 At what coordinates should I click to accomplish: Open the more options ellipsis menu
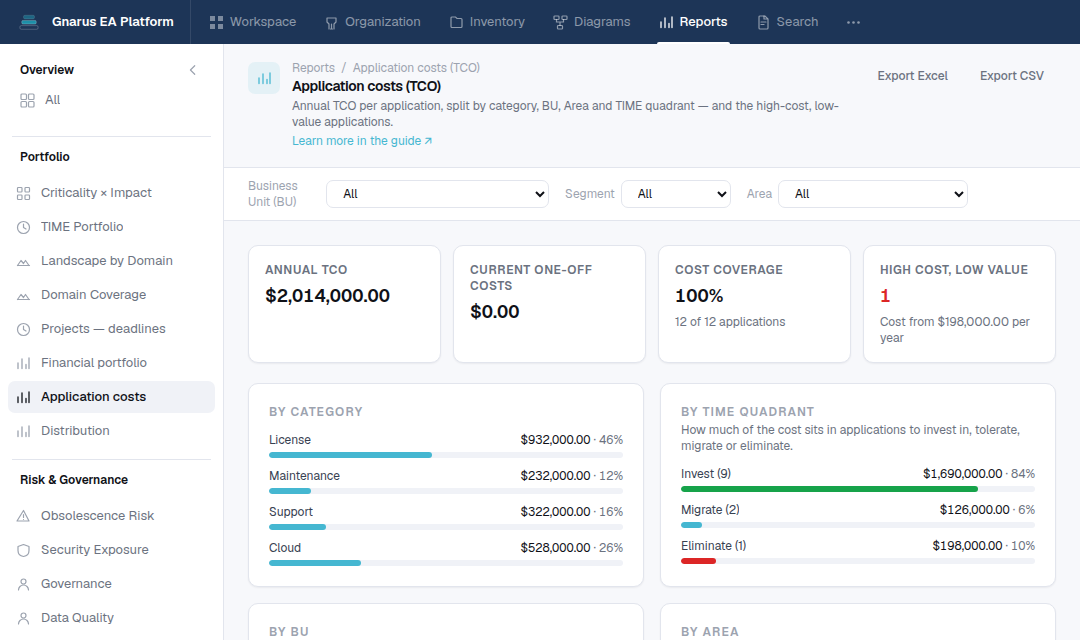[x=853, y=22]
